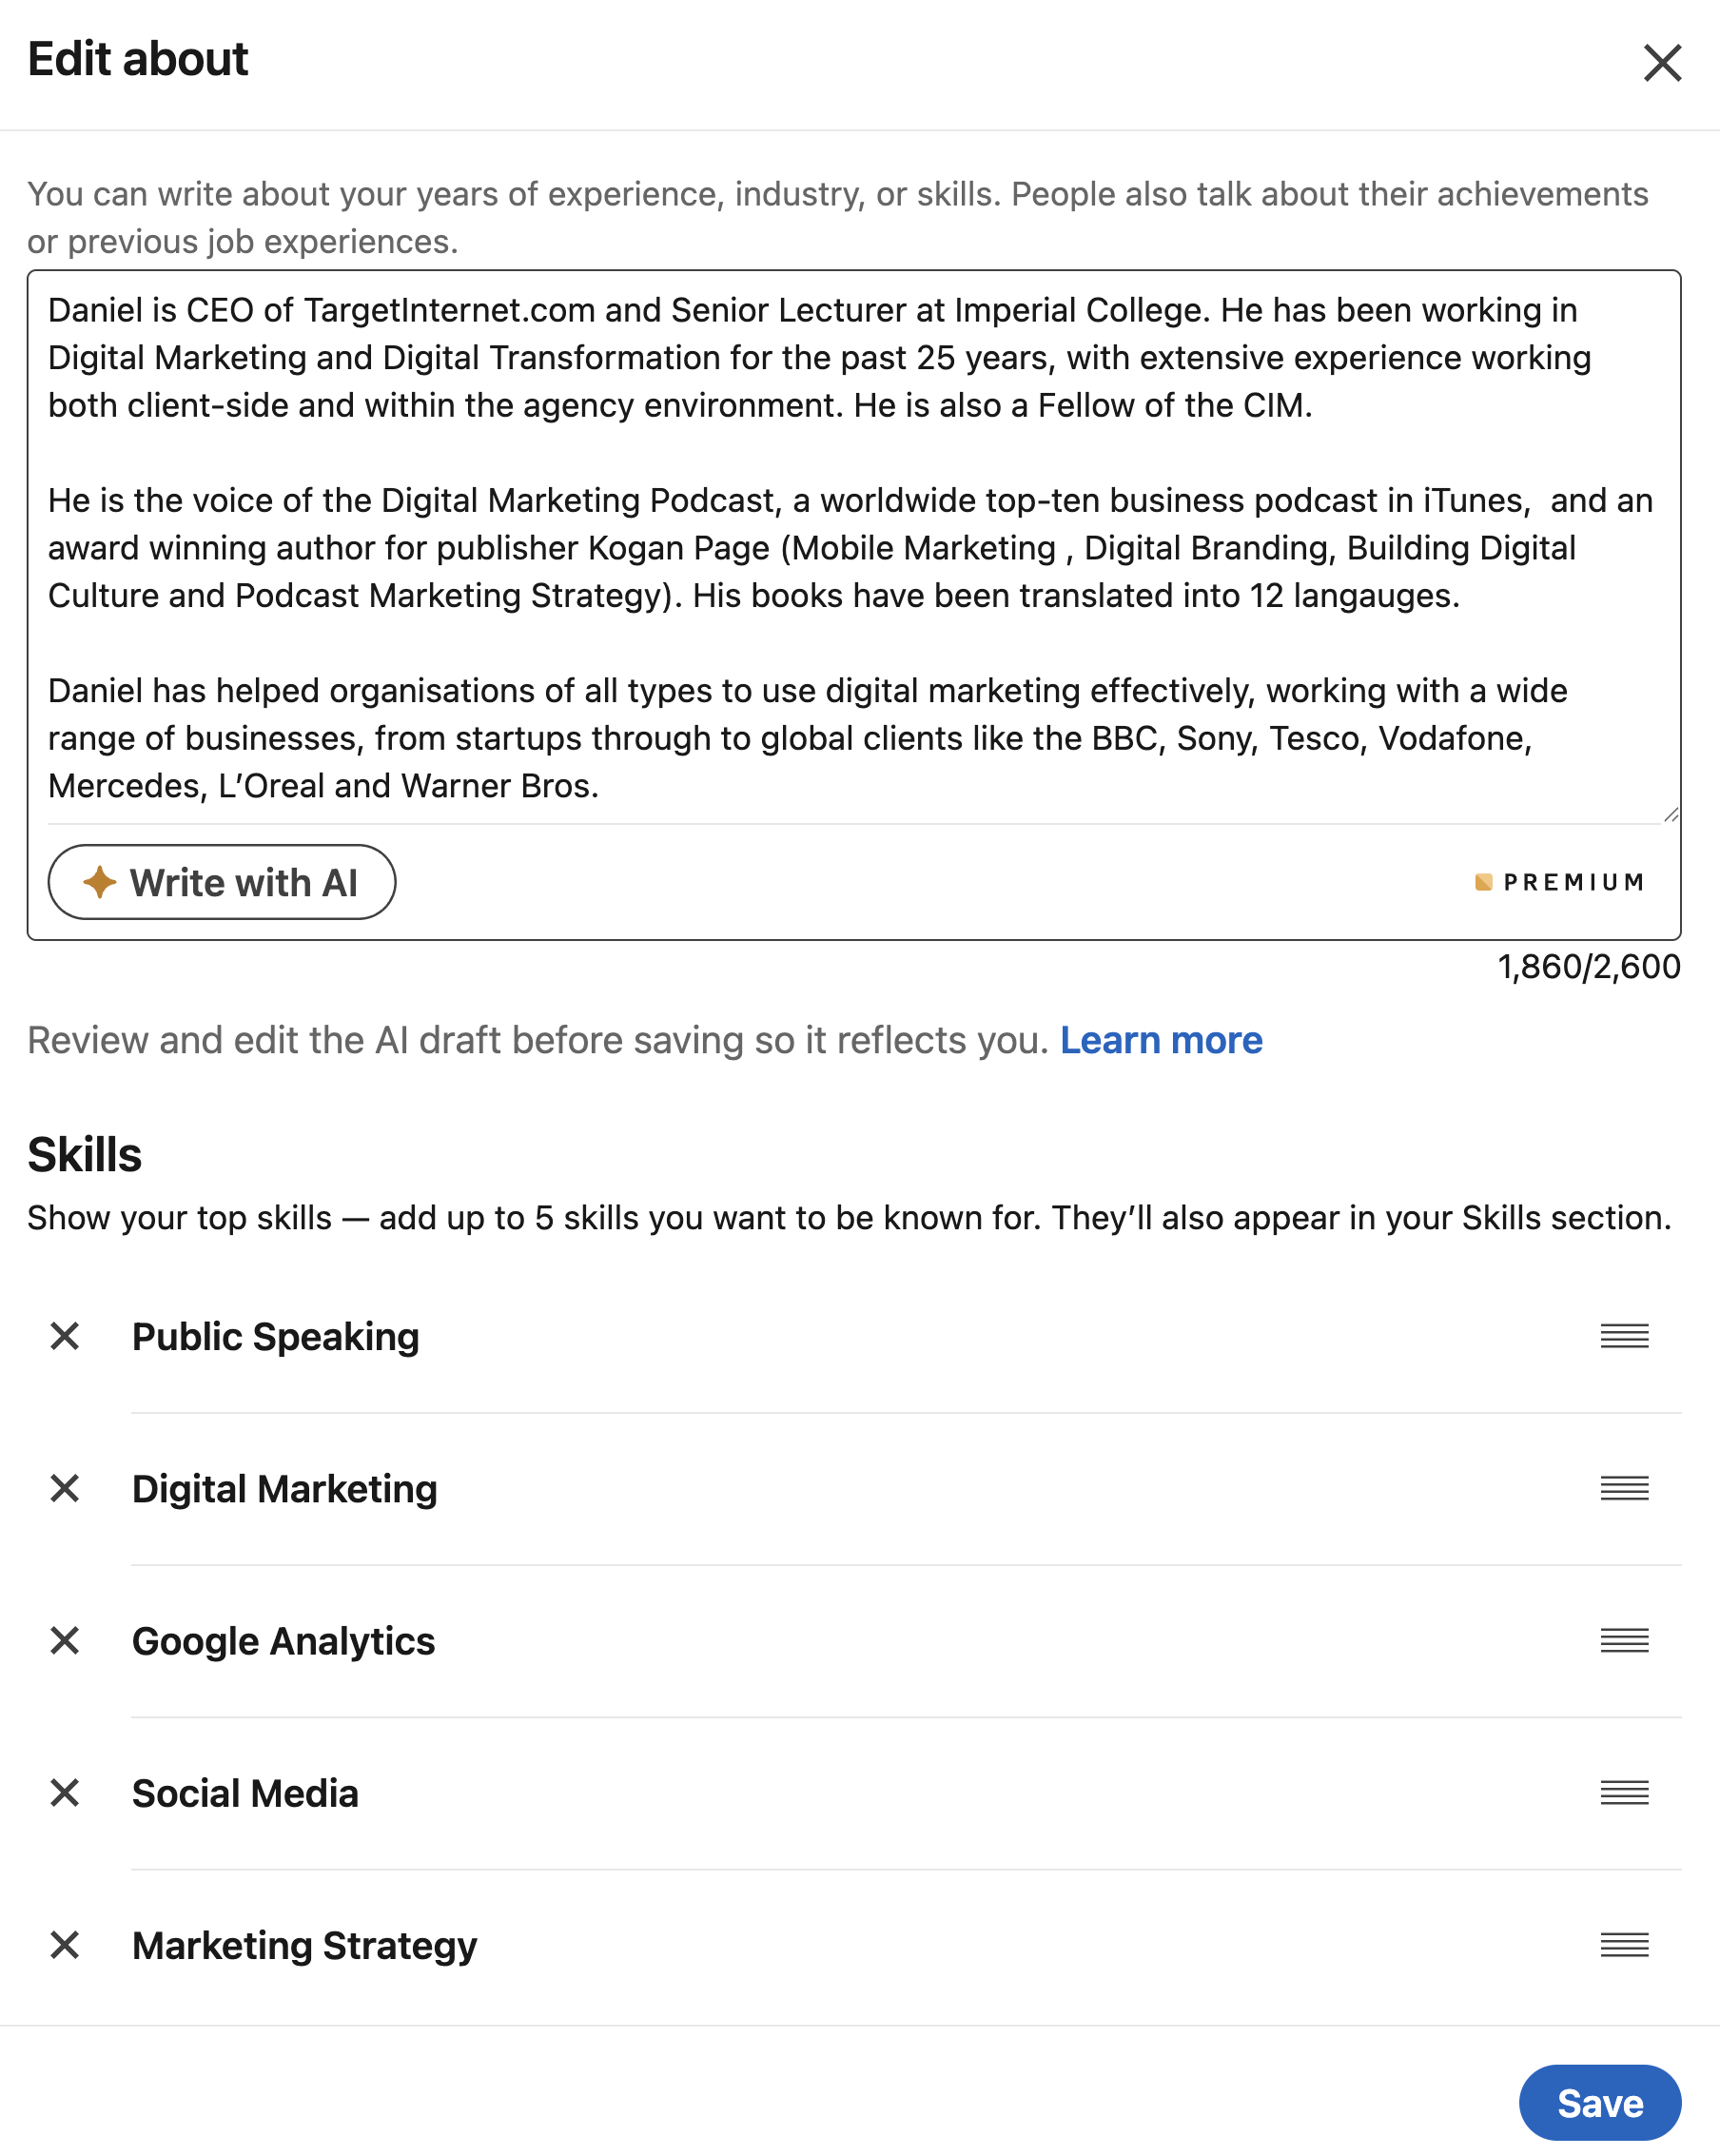This screenshot has height=2156, width=1720.
Task: Remove the Marketing Strategy skill
Action: tap(66, 1945)
